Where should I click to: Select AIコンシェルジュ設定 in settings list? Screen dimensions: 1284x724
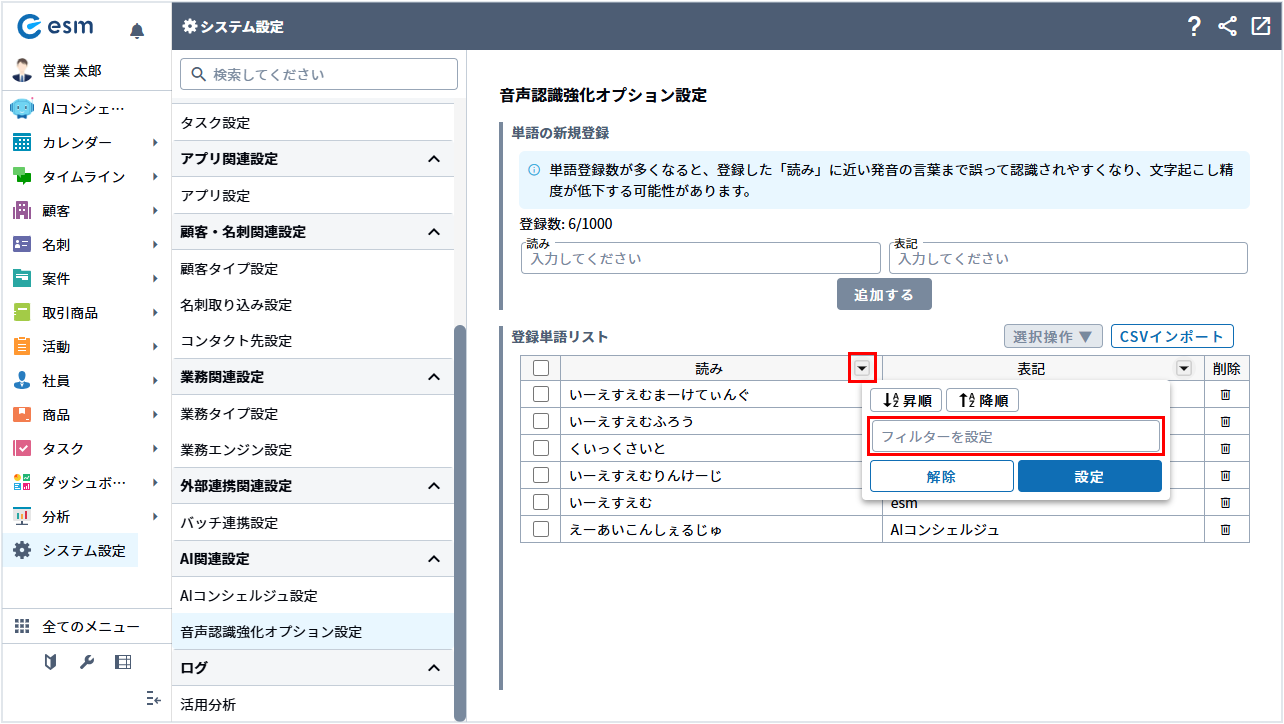(x=249, y=596)
